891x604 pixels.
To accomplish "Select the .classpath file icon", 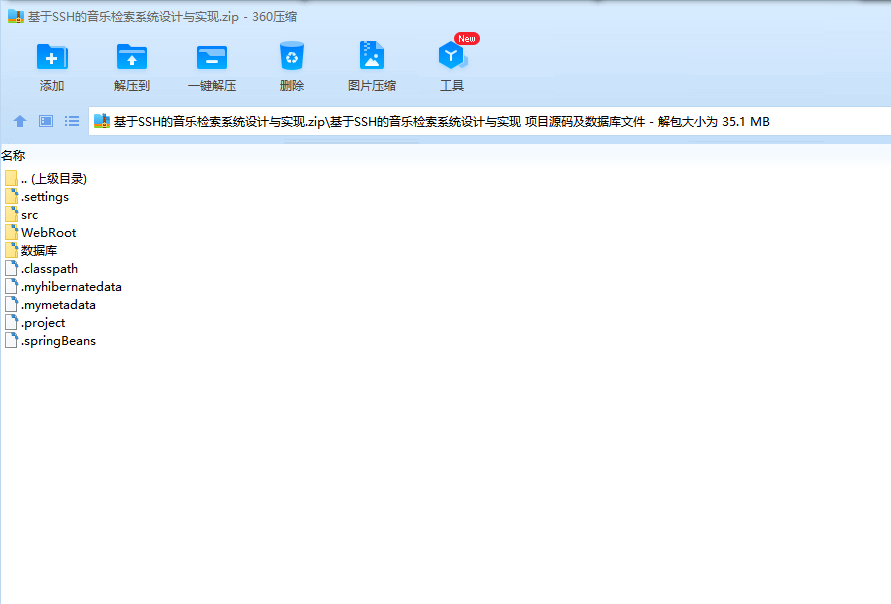I will click(11, 269).
